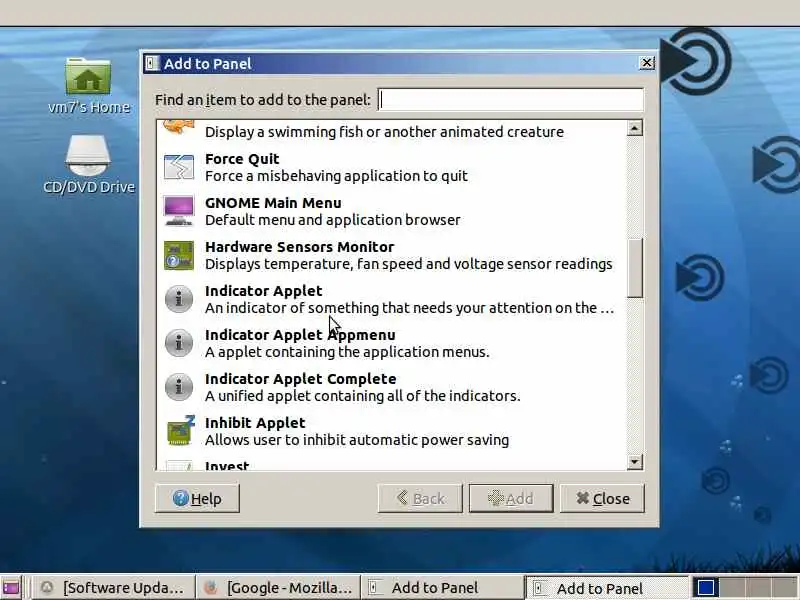This screenshot has height=600, width=800.
Task: Select the GNOME Main Menu icon
Action: pos(179,211)
